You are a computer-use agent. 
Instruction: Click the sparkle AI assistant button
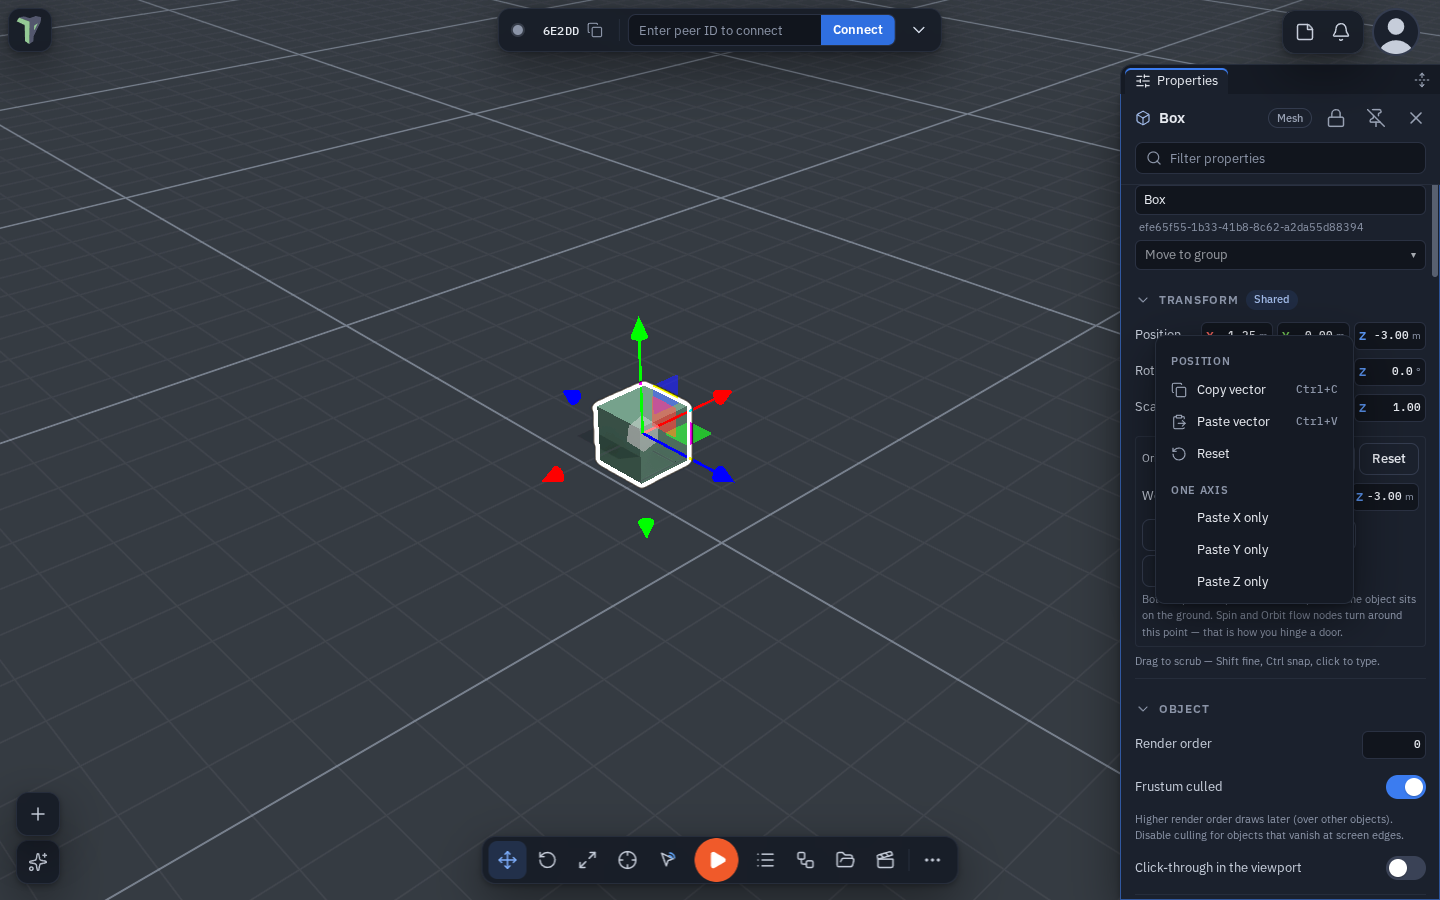pos(38,862)
